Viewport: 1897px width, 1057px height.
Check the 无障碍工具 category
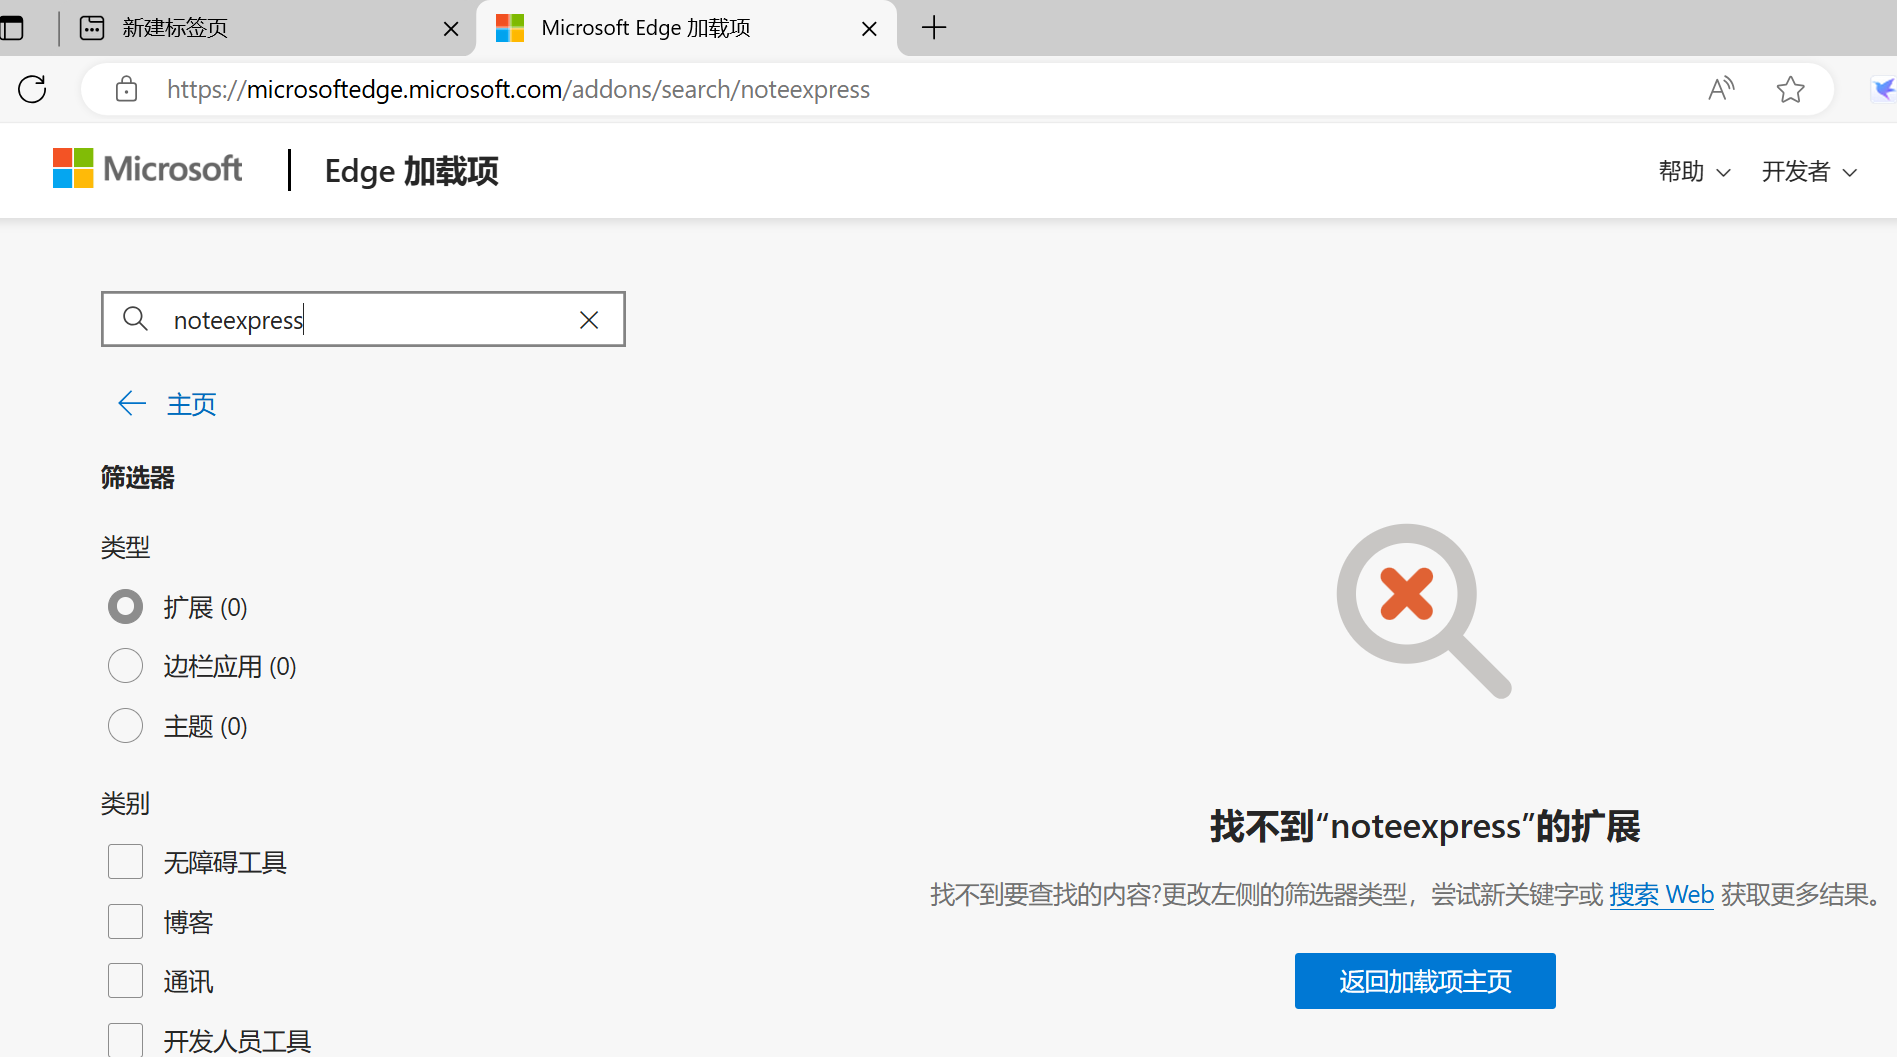[x=125, y=861]
